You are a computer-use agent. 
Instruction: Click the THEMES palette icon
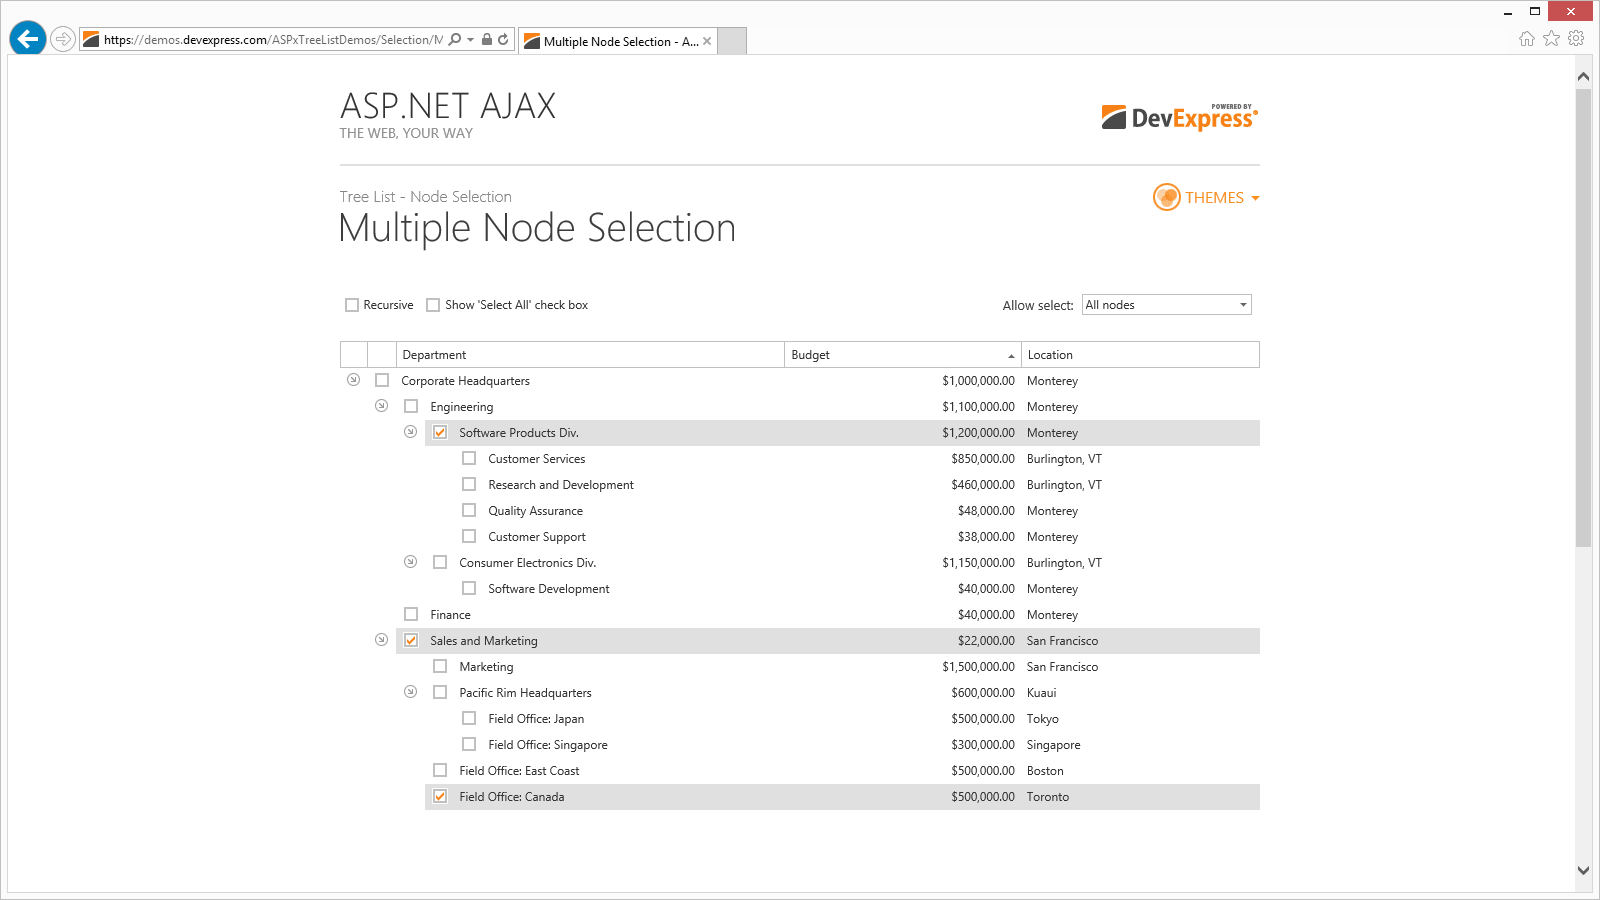pyautogui.click(x=1167, y=197)
